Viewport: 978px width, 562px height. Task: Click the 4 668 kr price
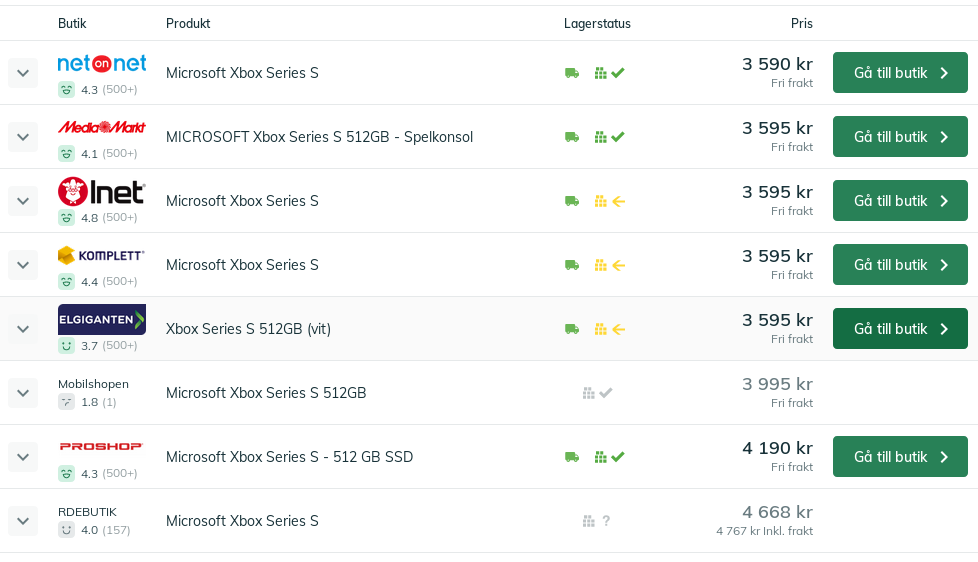point(777,512)
